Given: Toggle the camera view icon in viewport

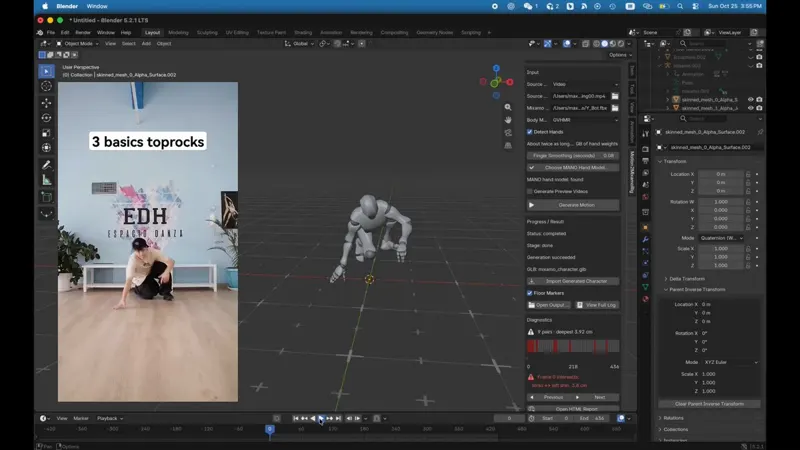Looking at the screenshot, I should tap(508, 133).
